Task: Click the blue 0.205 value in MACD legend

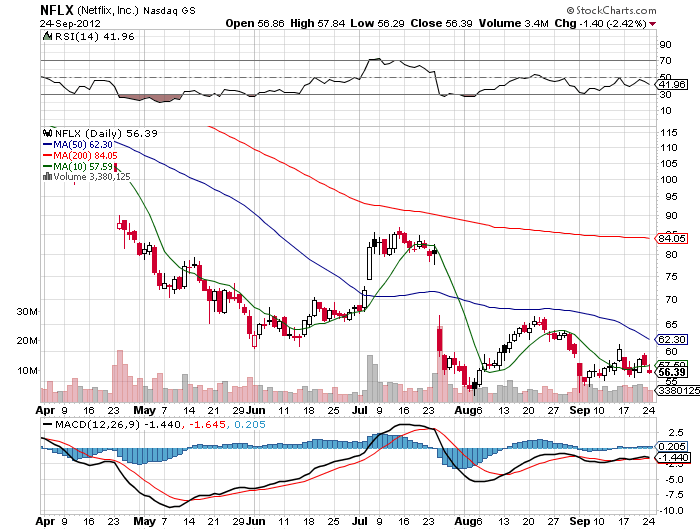Action: (250, 425)
